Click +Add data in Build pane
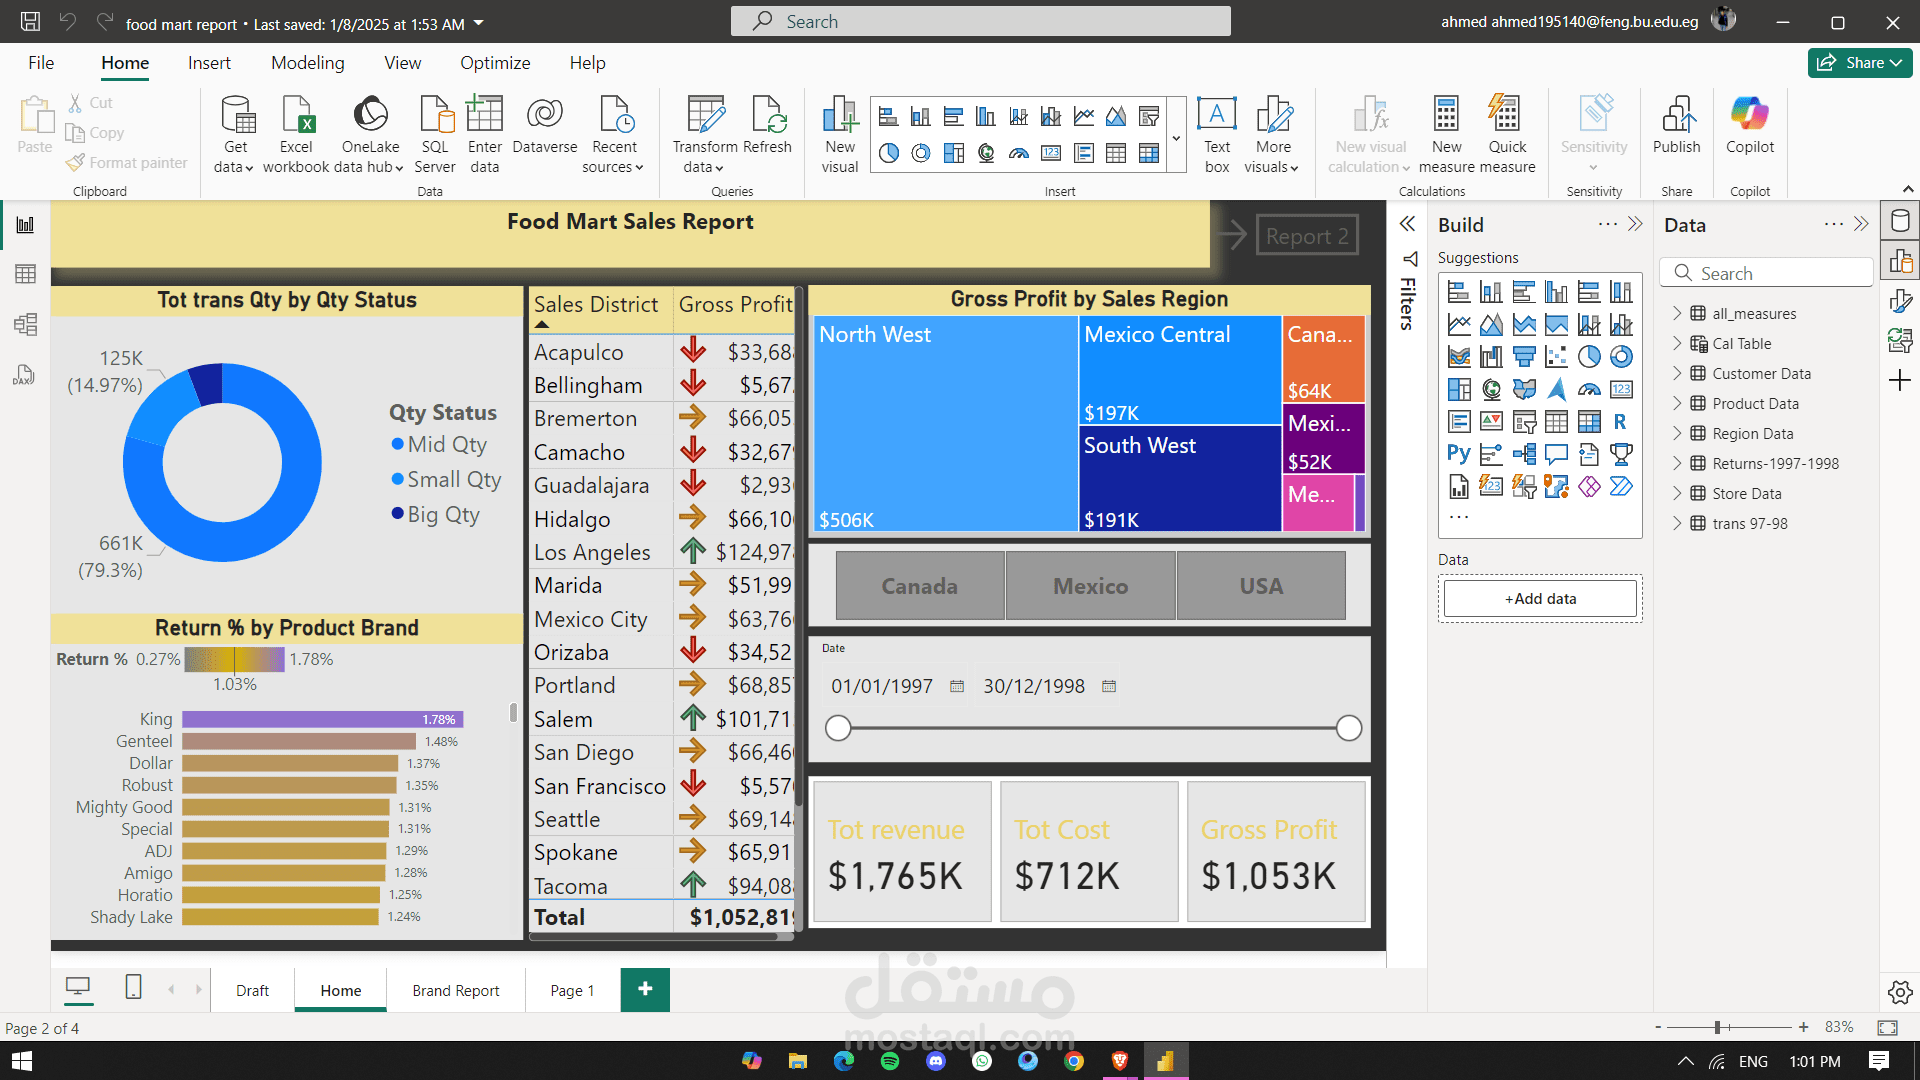 tap(1540, 598)
